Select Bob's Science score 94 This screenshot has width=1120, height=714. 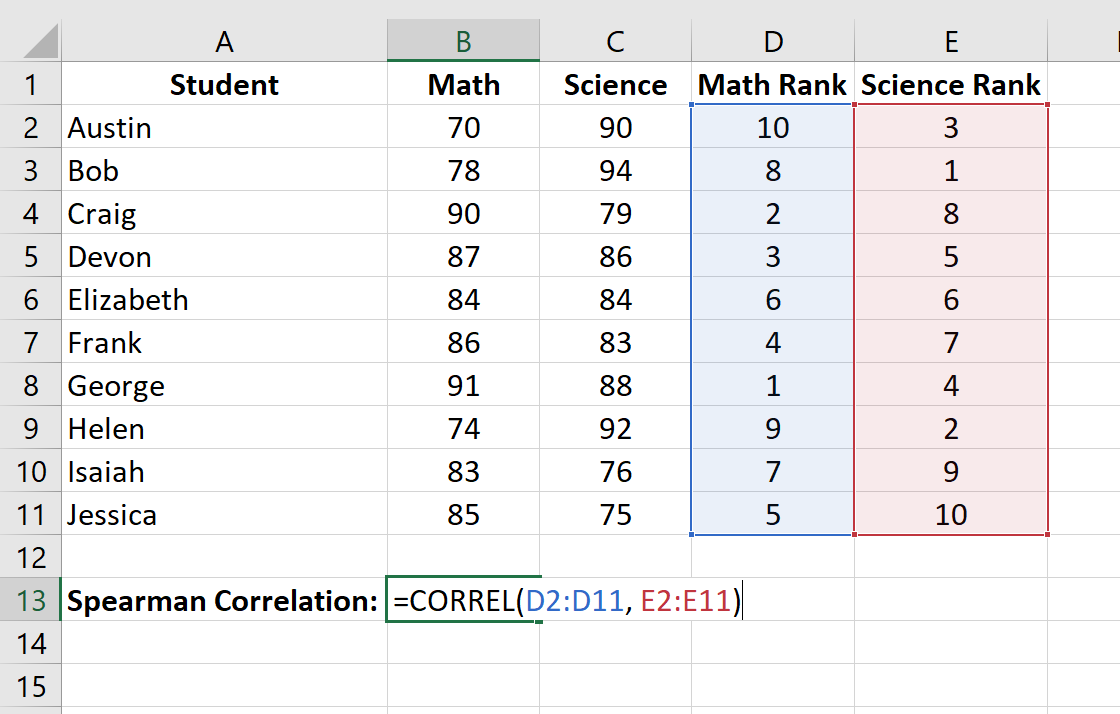(616, 170)
